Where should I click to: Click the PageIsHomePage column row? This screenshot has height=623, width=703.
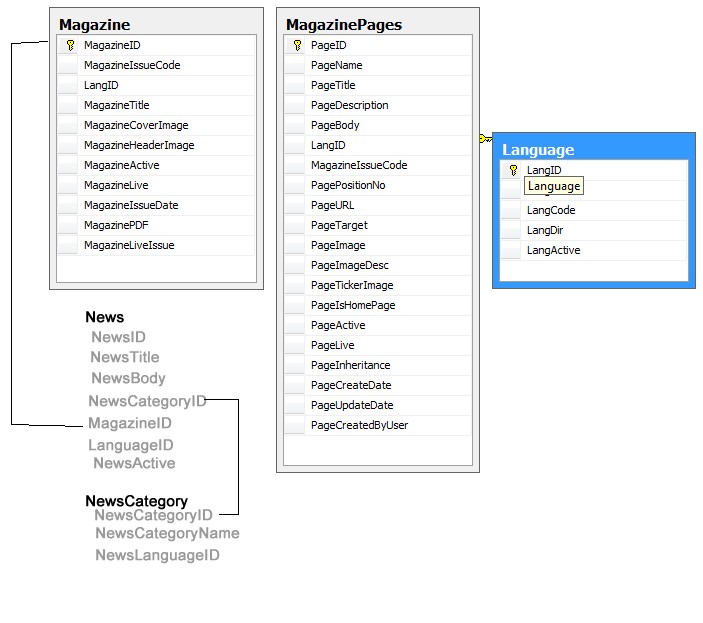point(378,305)
